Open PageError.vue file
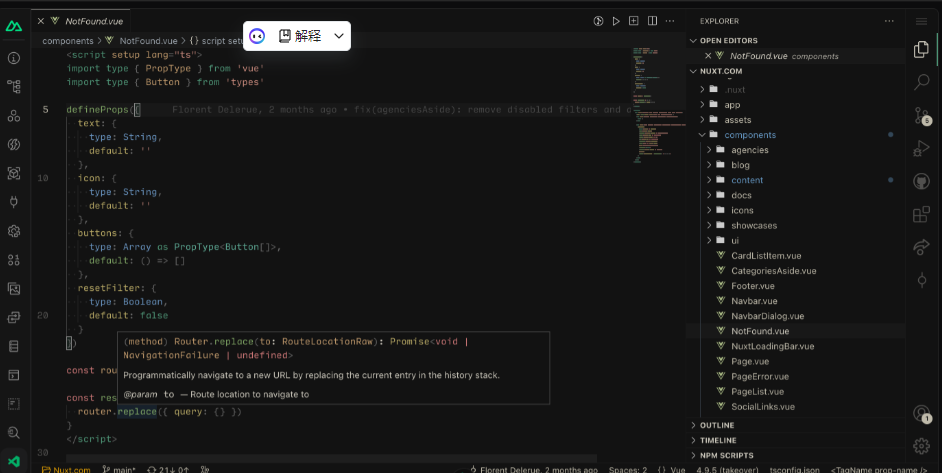This screenshot has width=942, height=473. click(759, 376)
